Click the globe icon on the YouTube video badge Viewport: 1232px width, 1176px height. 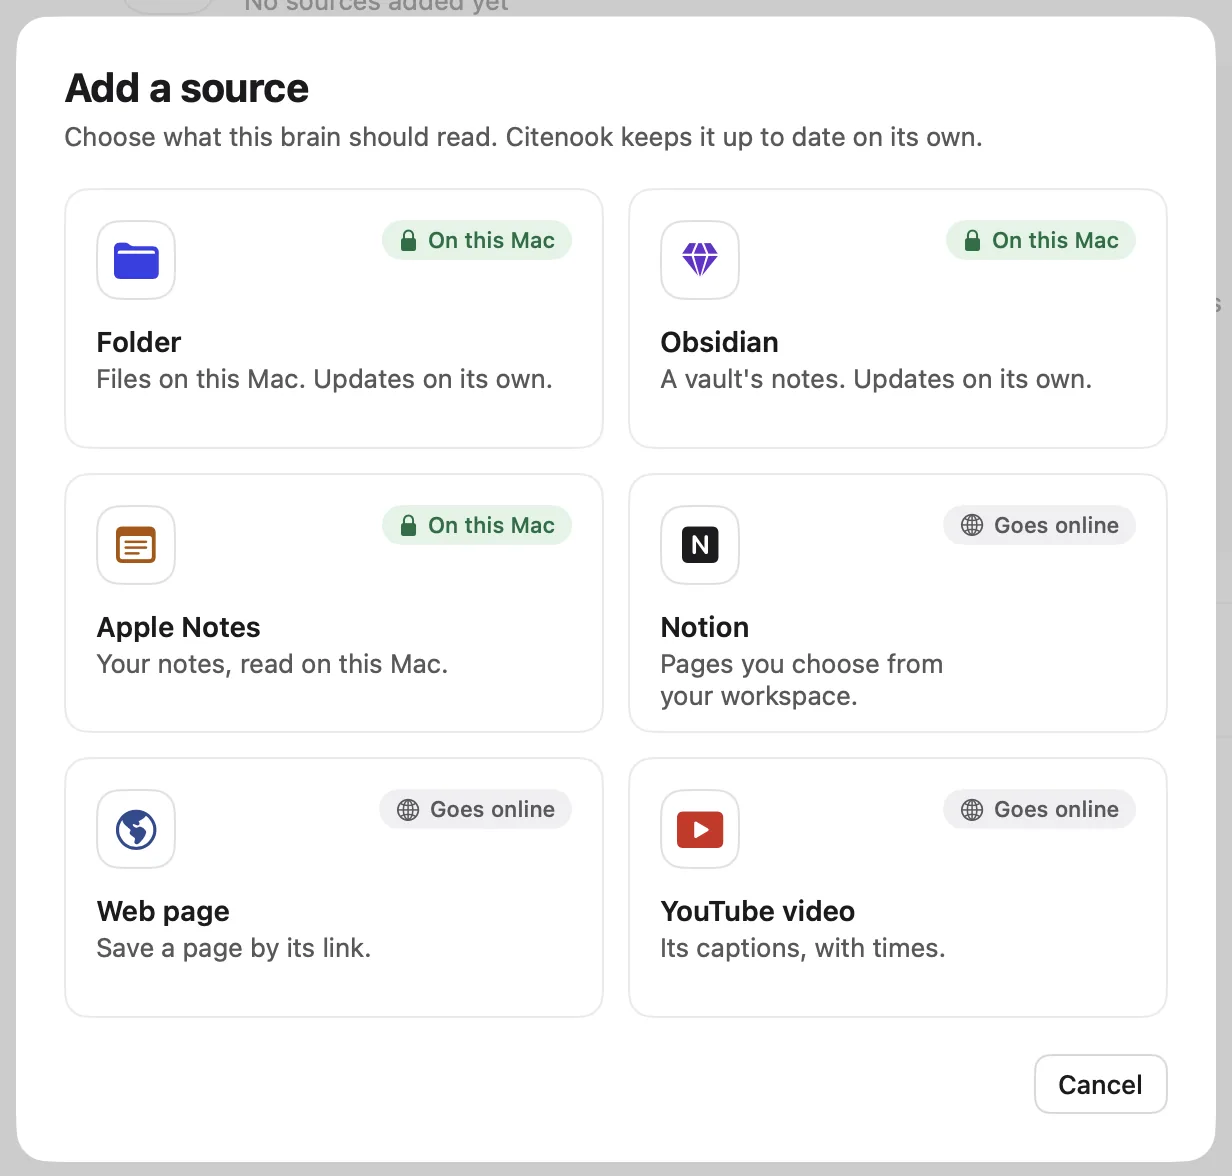click(972, 810)
